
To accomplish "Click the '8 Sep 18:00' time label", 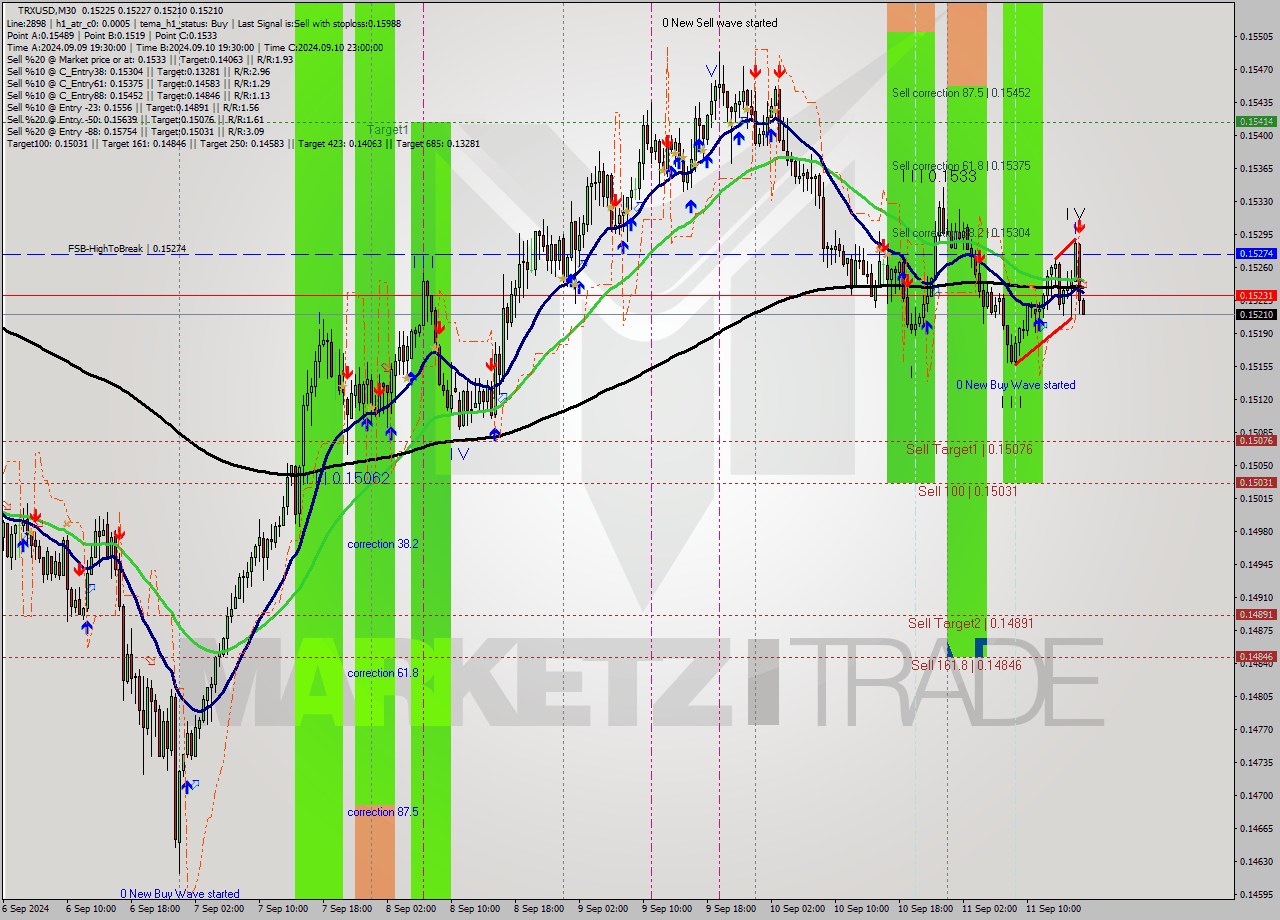I will click(540, 909).
